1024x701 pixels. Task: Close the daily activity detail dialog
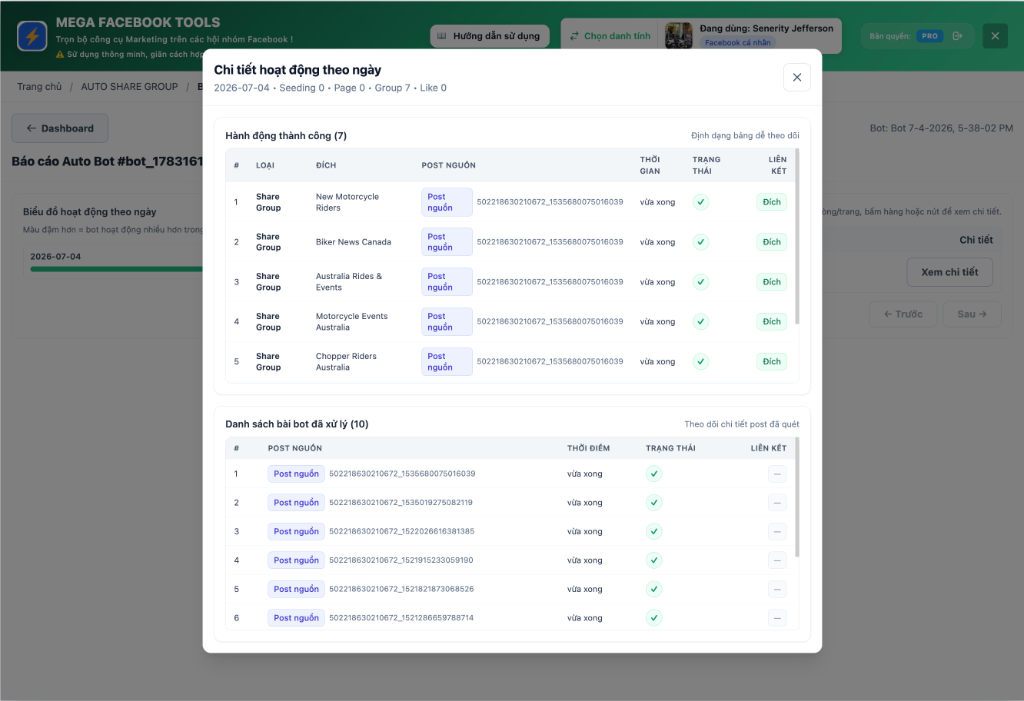pos(797,77)
